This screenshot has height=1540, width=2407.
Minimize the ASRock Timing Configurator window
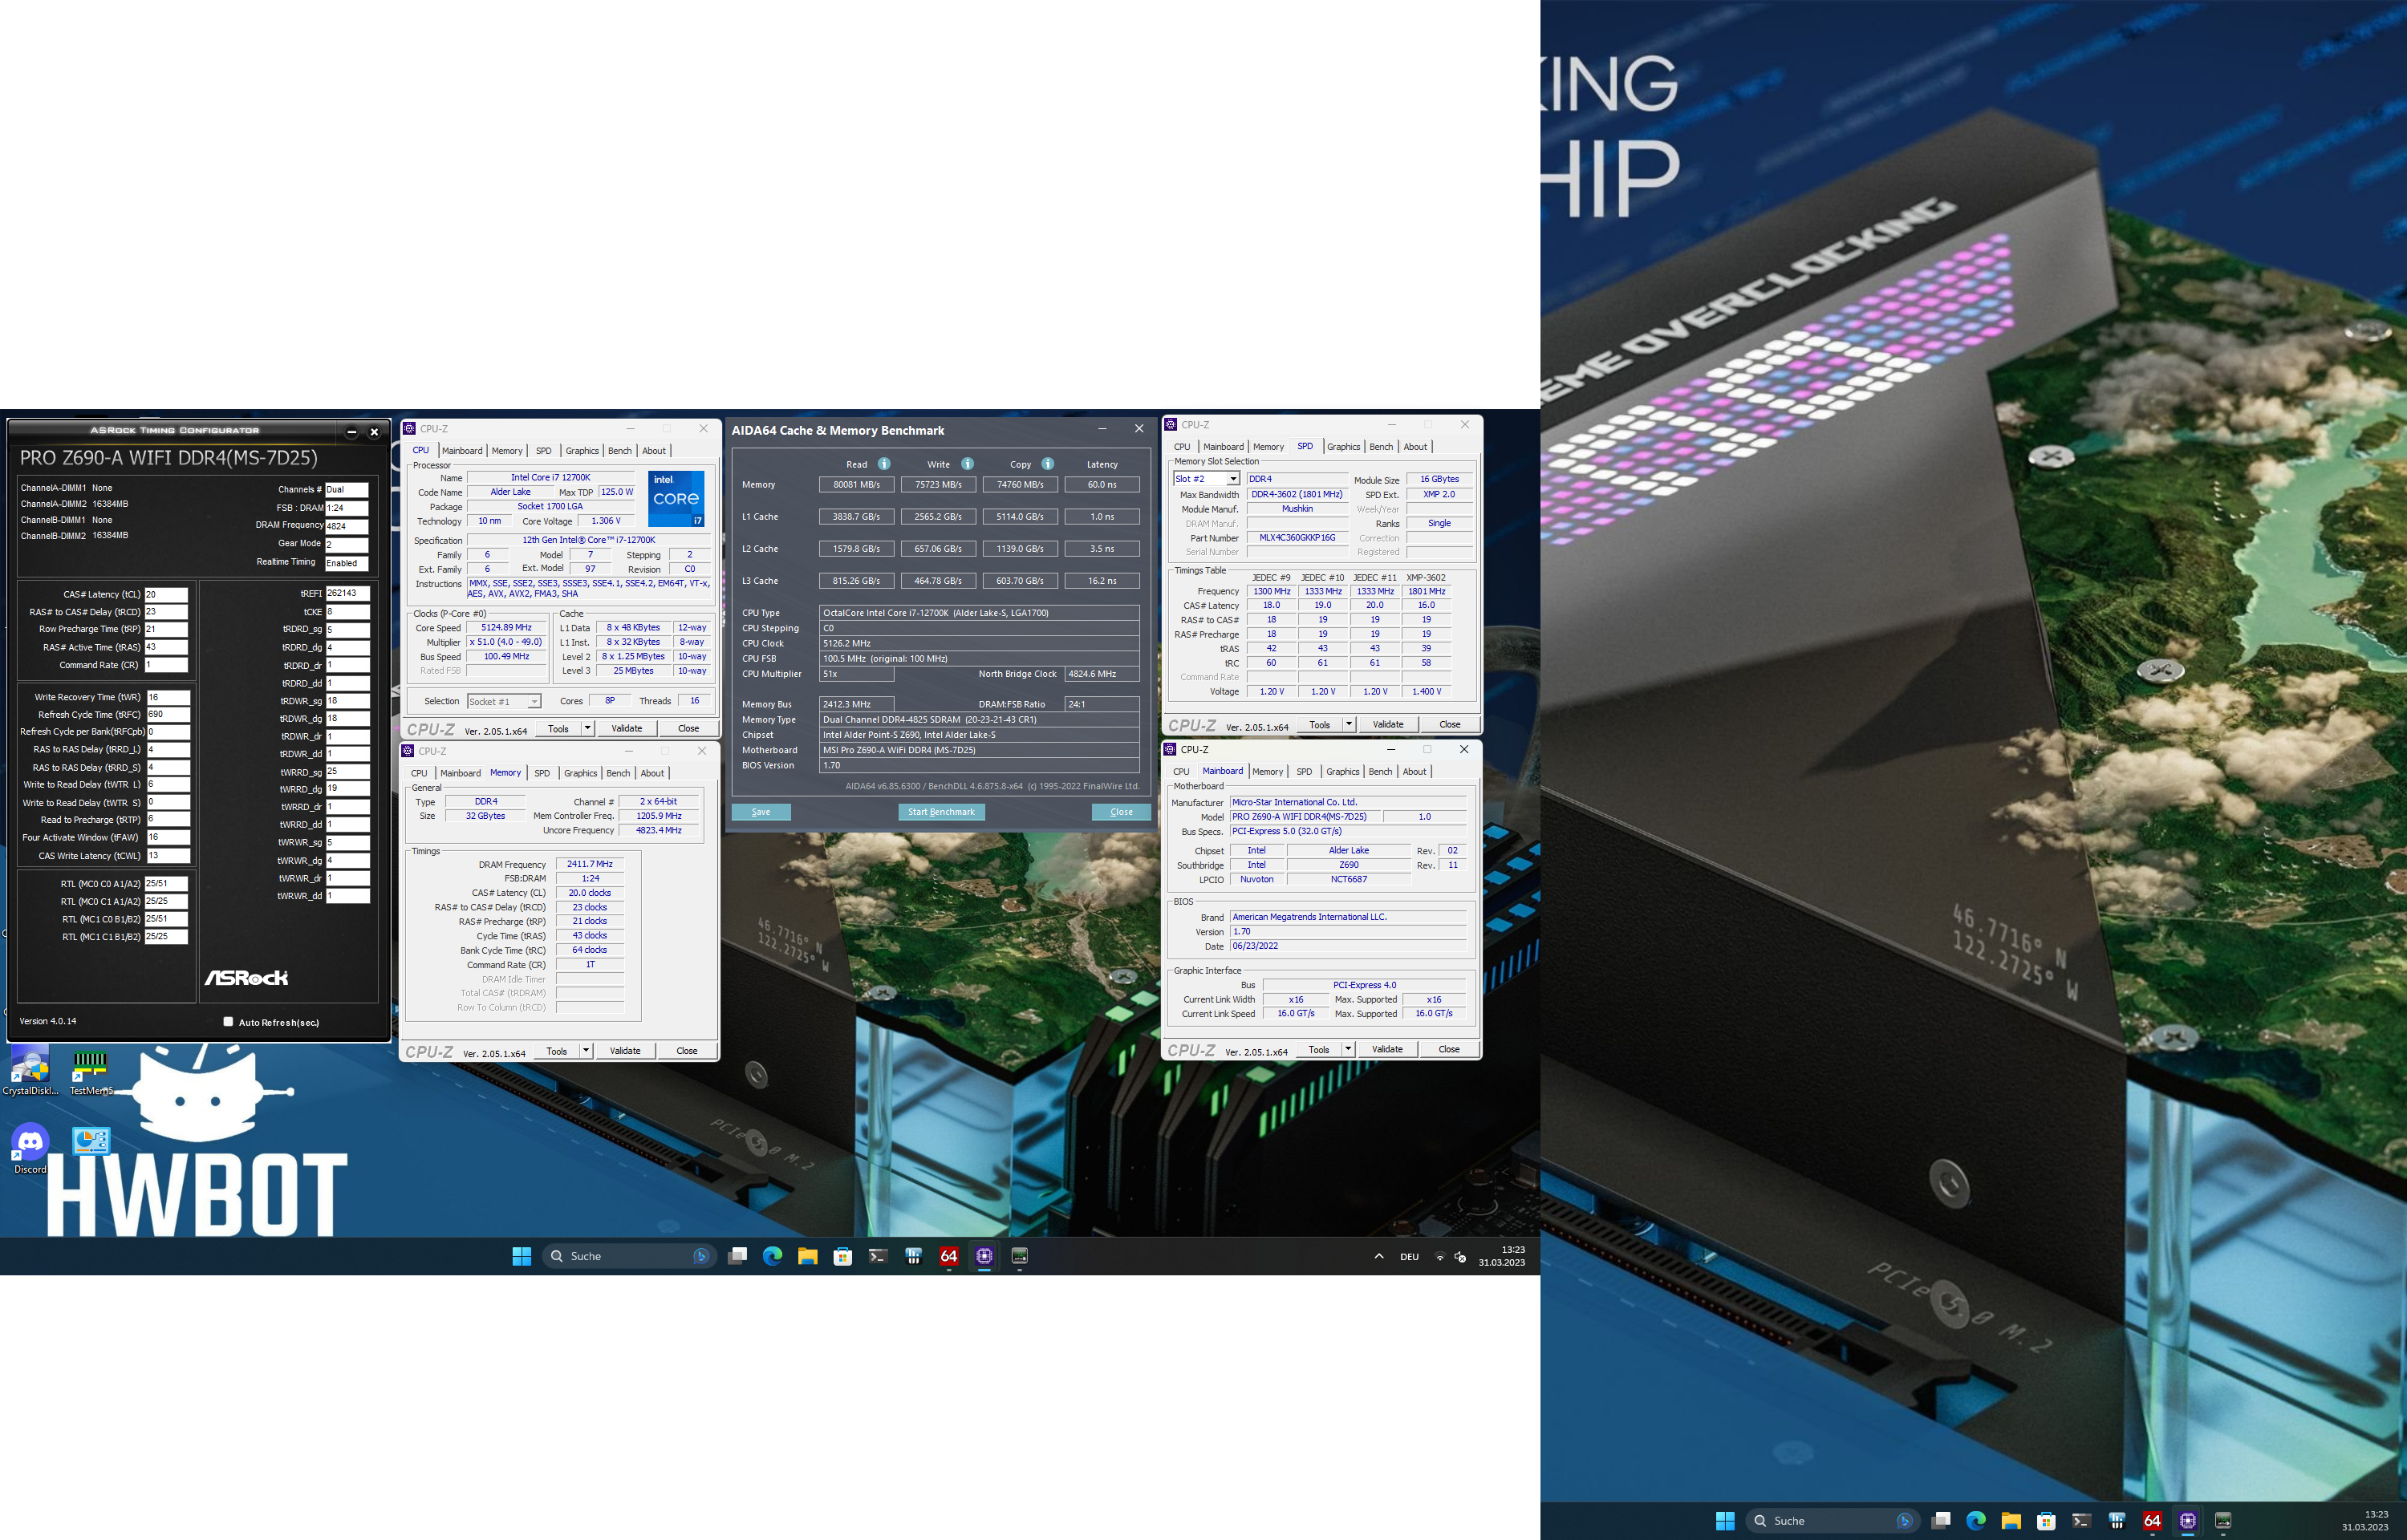tap(351, 432)
